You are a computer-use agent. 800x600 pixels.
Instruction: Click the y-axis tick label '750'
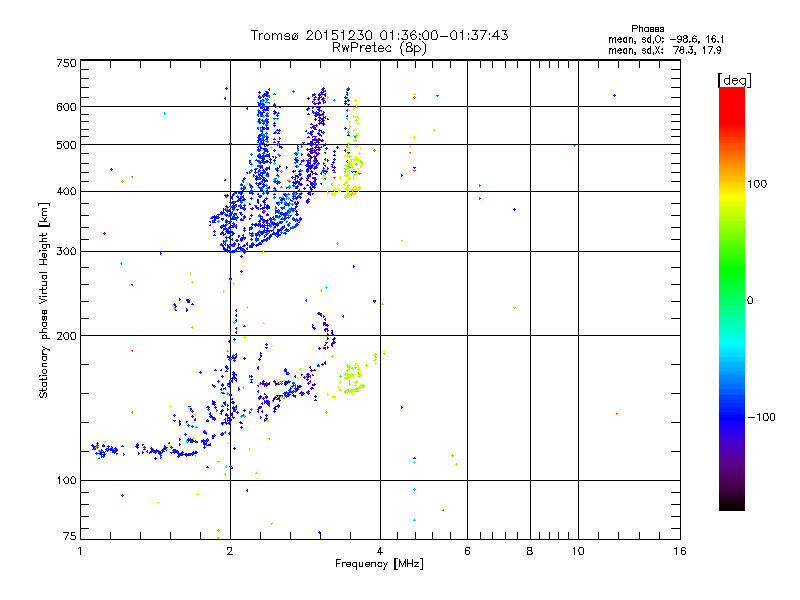pos(66,63)
